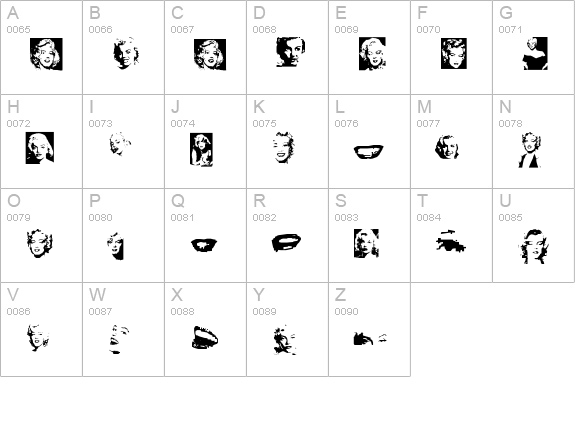The width and height of the screenshot is (575, 421).
Task: Select the wavy hair portrait under U 0085
Action: [x=534, y=246]
